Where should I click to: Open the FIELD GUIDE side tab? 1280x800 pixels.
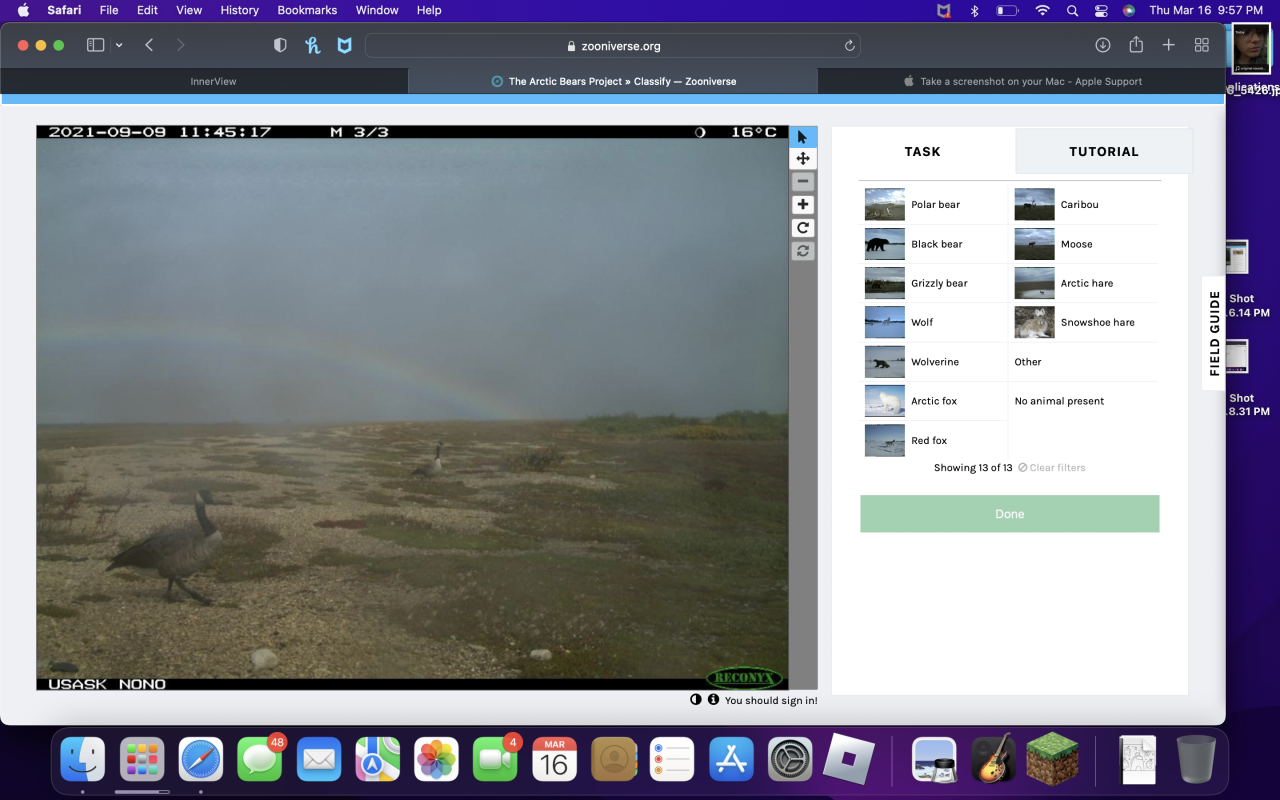tap(1214, 333)
